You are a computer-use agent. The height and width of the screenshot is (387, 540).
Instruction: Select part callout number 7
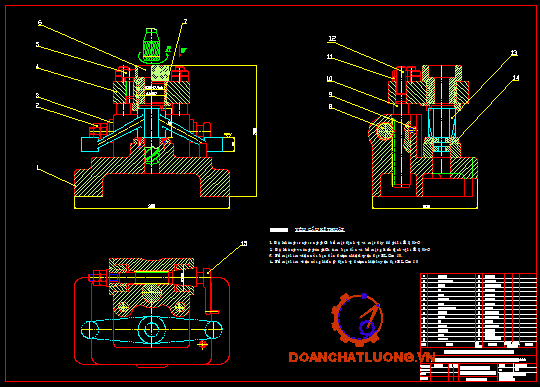[185, 22]
